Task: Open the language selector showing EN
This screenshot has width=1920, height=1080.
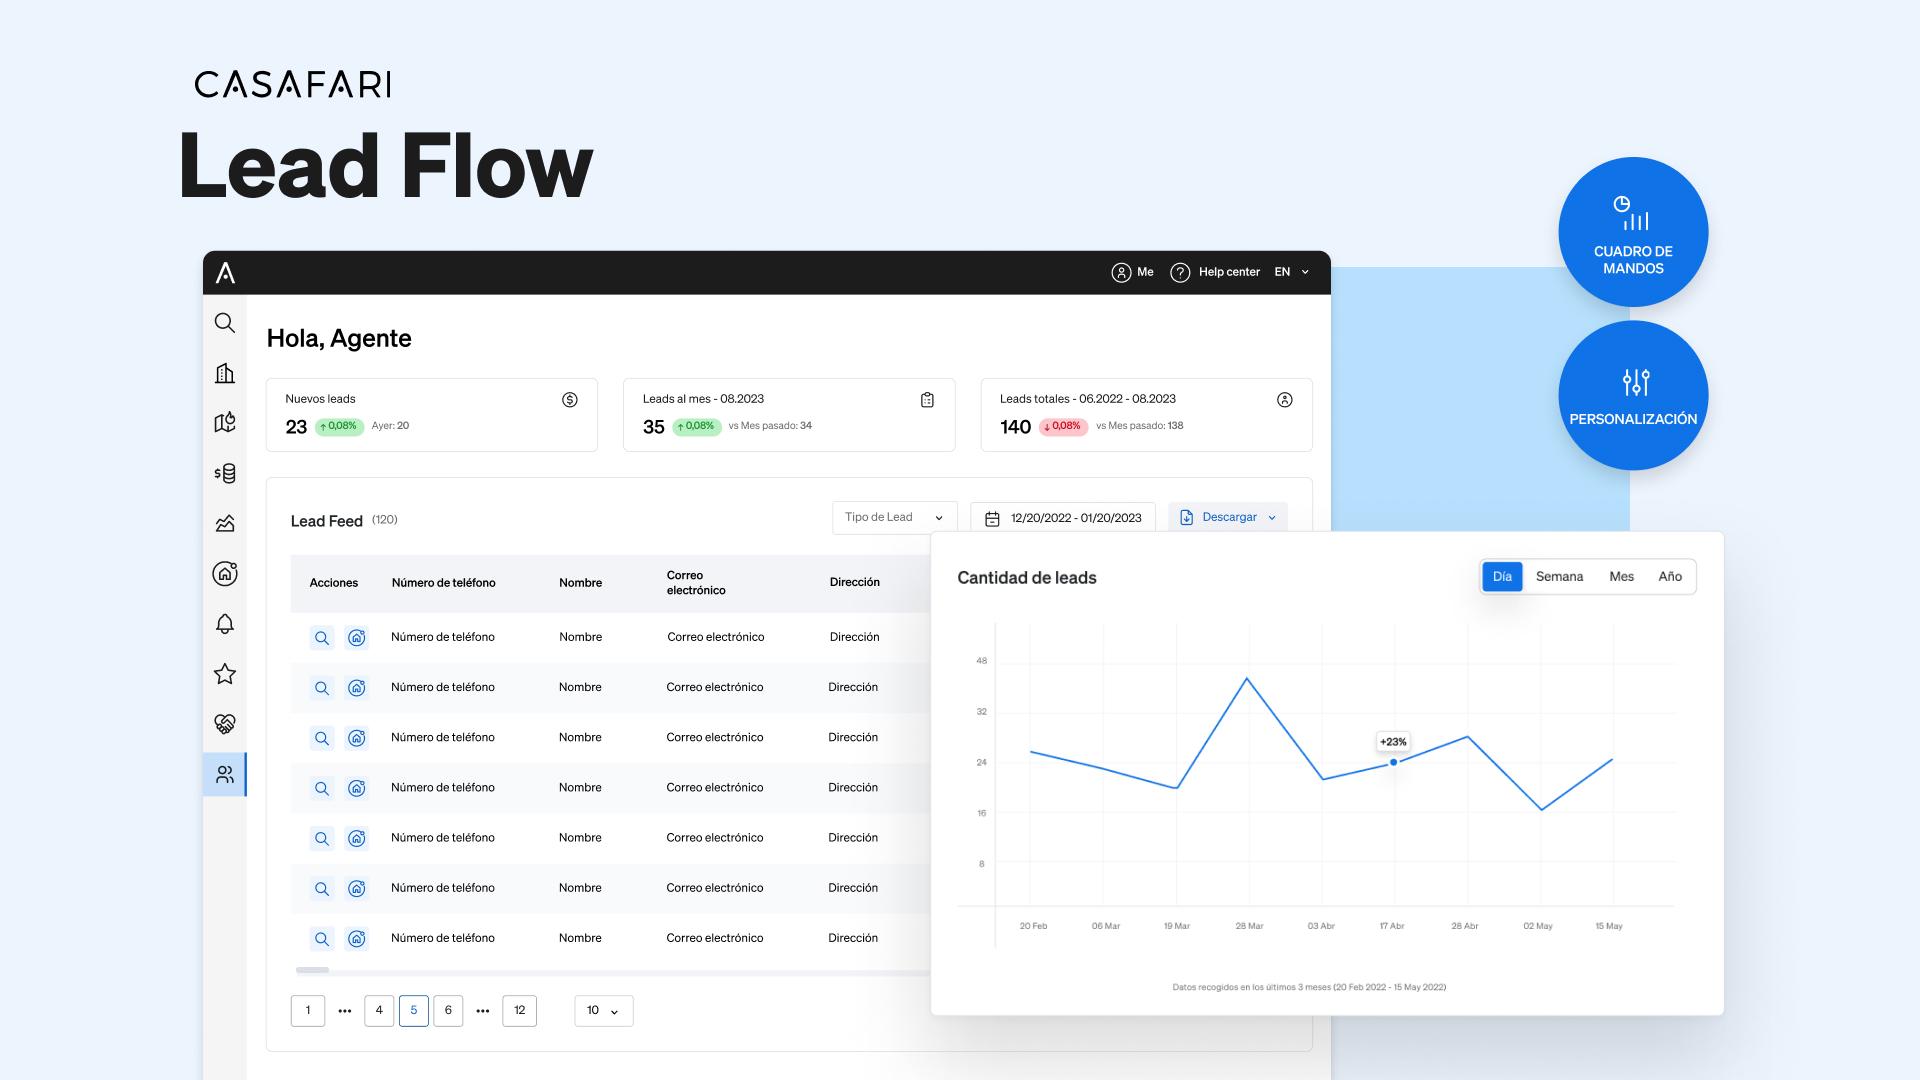Action: pyautogui.click(x=1291, y=271)
